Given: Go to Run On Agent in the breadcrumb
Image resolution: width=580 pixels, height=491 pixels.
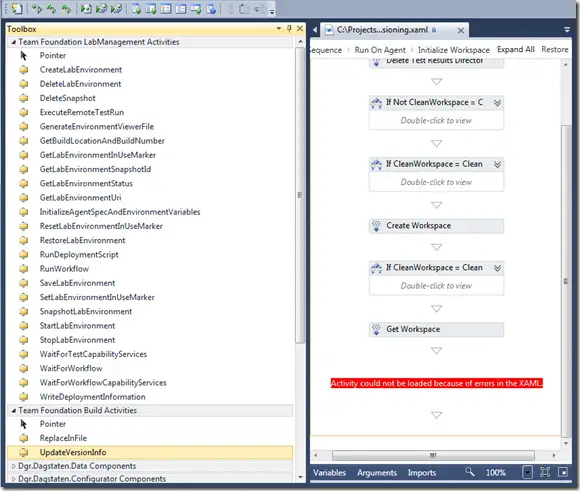Looking at the screenshot, I should tap(380, 50).
